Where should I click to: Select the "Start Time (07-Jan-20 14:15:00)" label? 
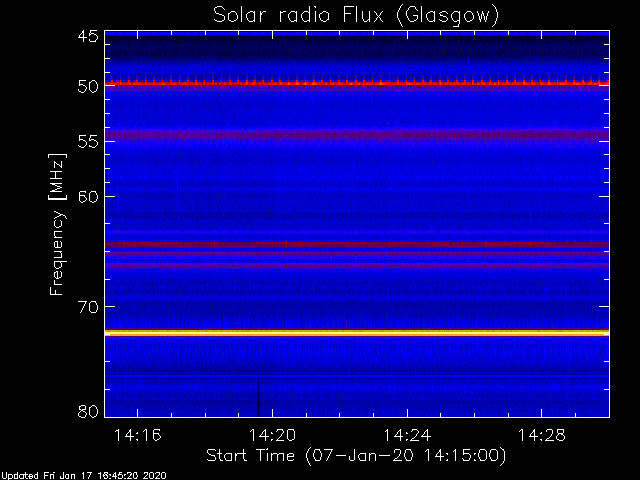(x=356, y=455)
